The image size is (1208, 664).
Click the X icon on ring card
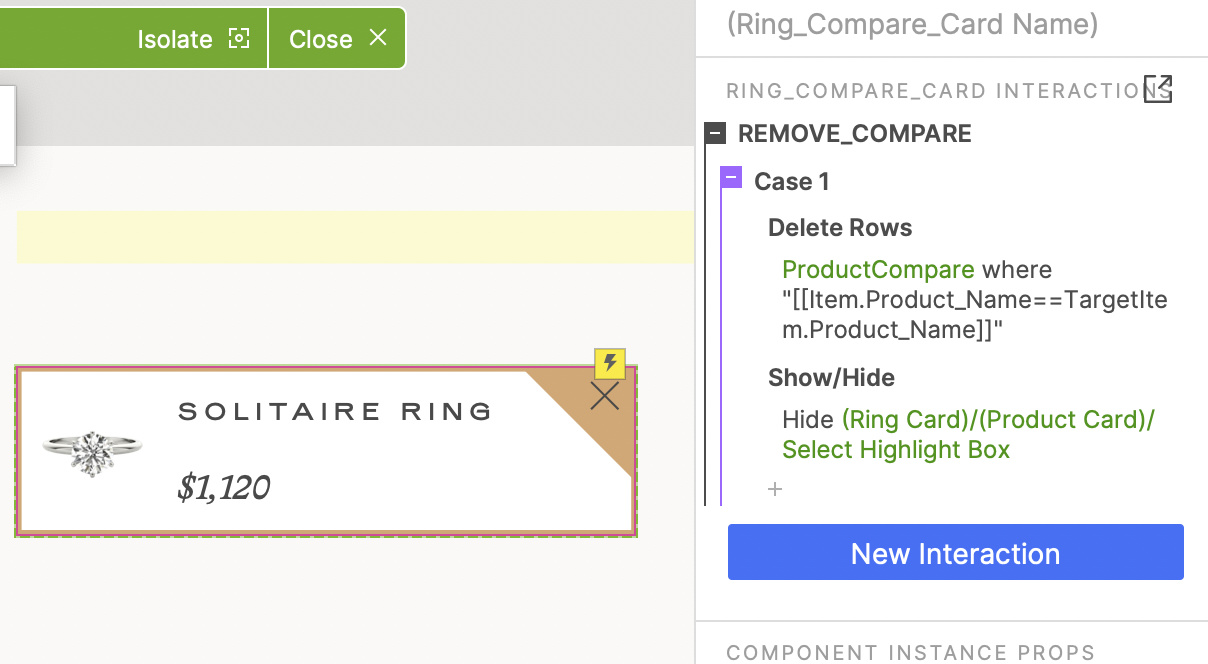[x=605, y=397]
